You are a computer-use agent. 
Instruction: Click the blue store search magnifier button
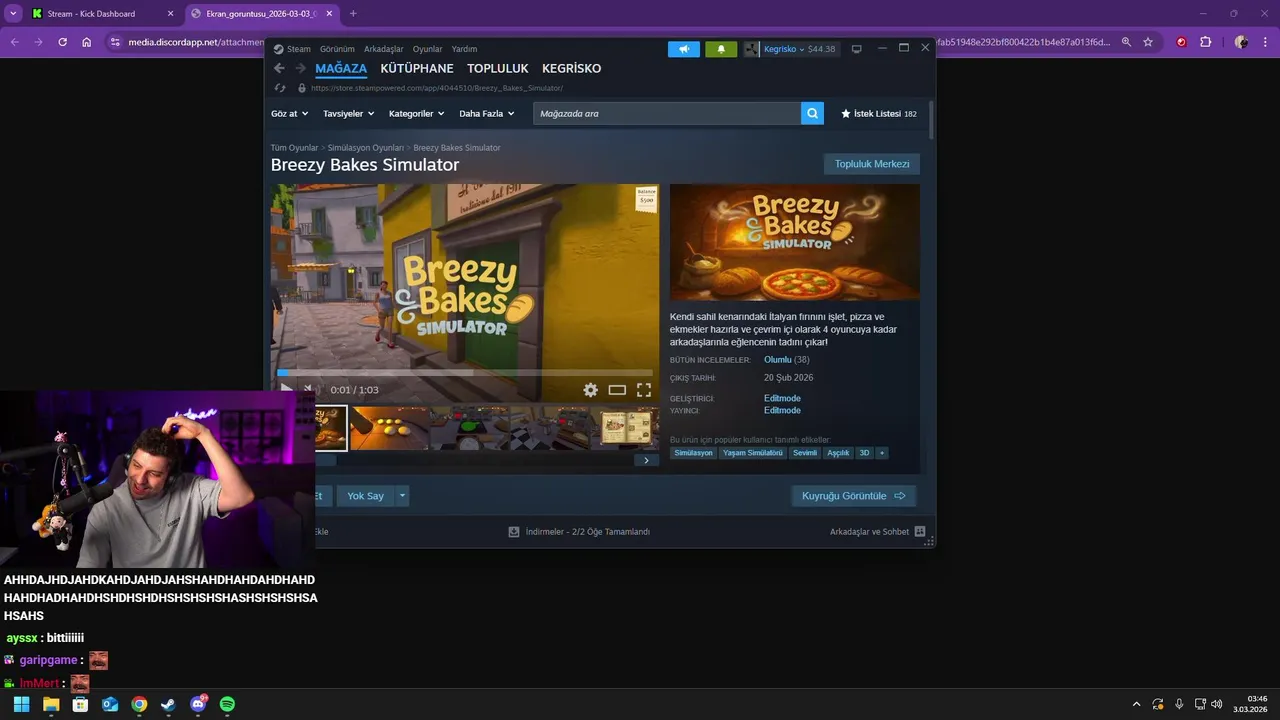point(812,114)
